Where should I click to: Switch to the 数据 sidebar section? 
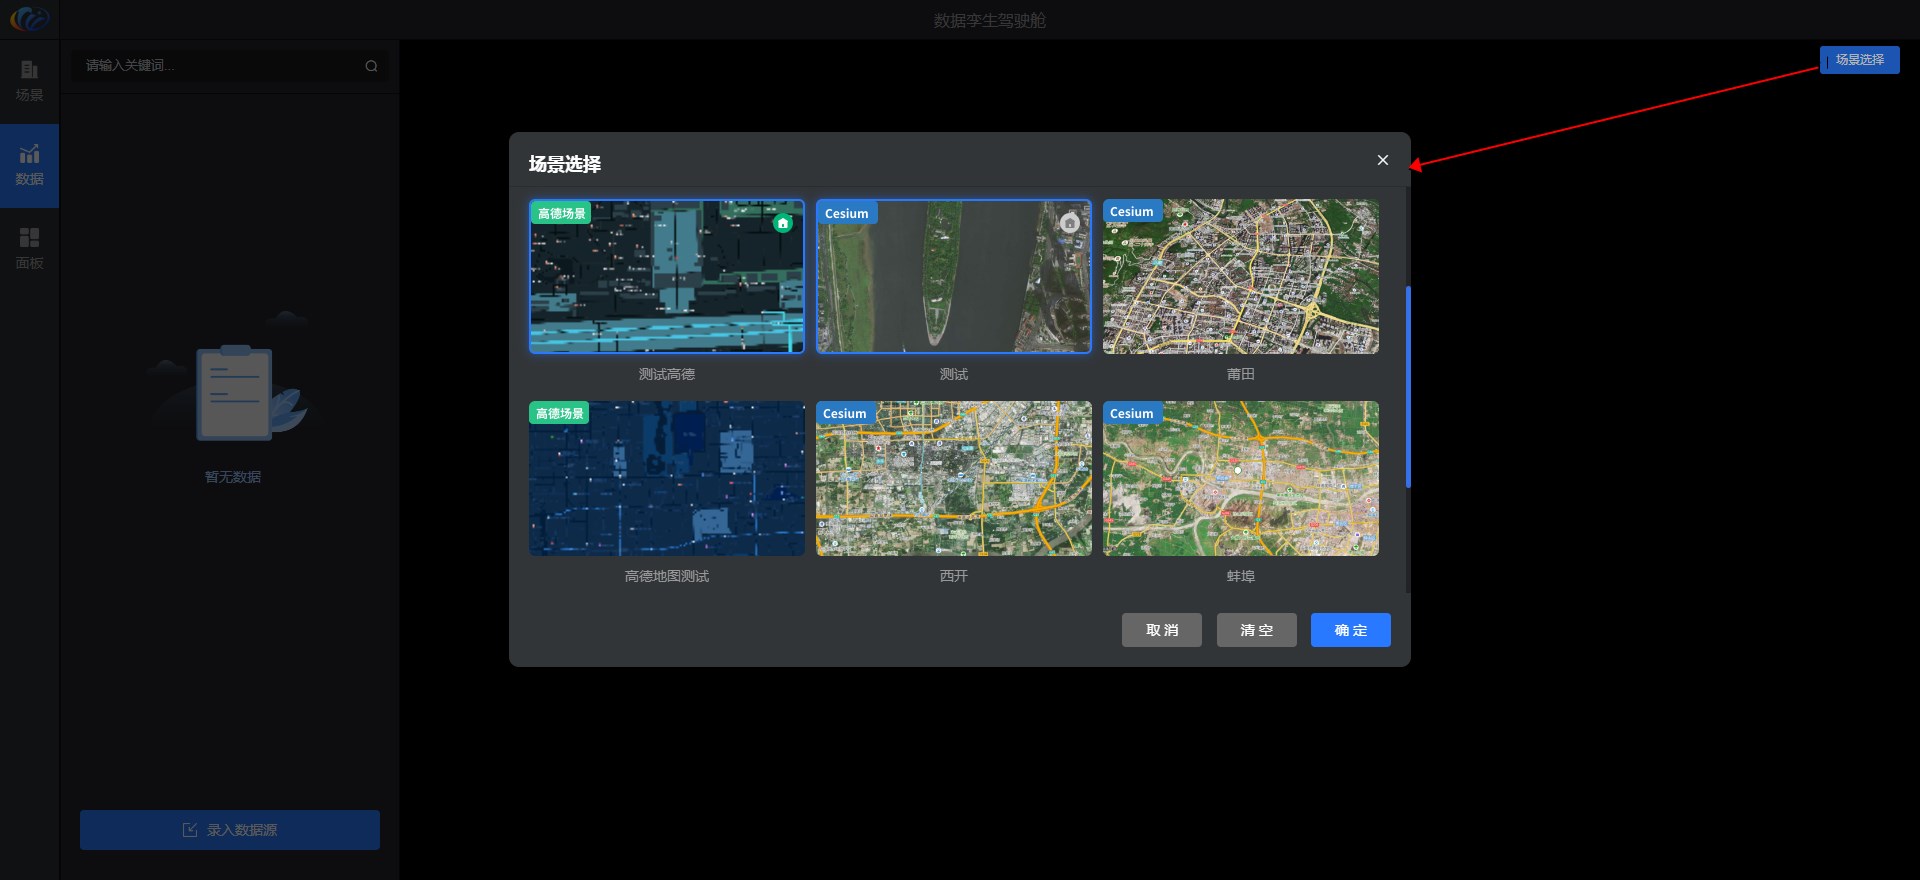pyautogui.click(x=29, y=165)
